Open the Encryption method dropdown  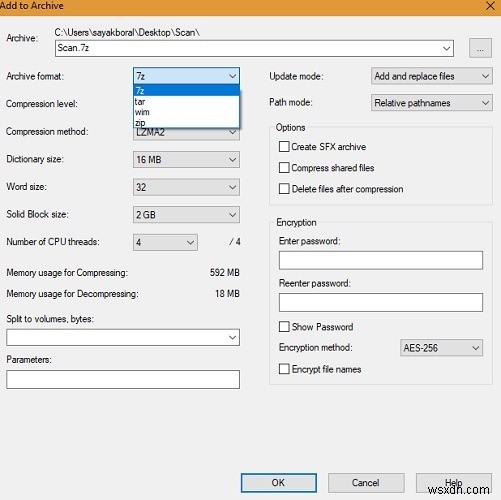tap(441, 348)
